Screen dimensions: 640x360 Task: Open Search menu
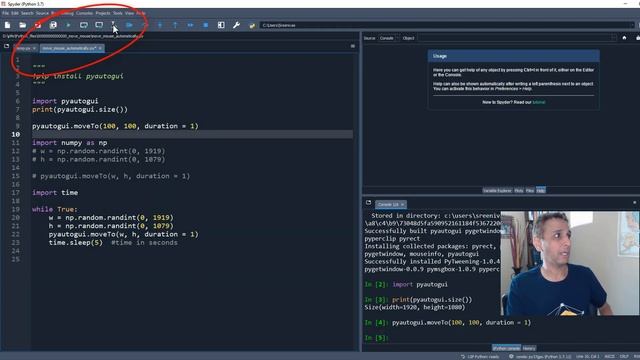(27, 13)
